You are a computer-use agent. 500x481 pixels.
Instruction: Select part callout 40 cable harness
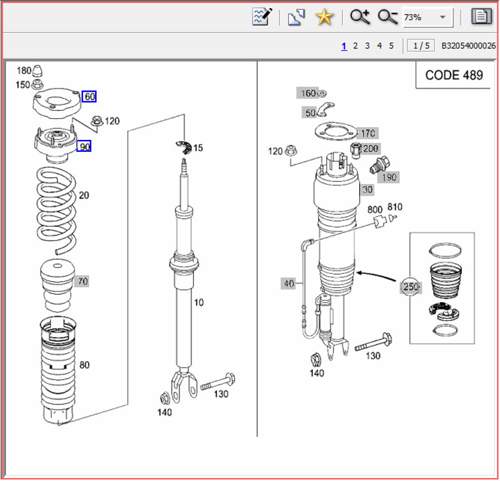pos(288,283)
